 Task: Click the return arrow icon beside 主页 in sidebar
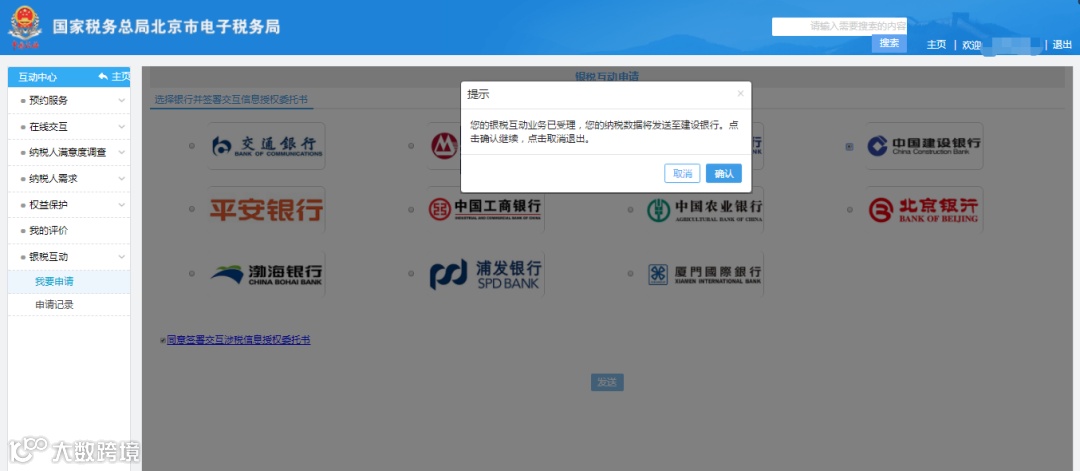(x=103, y=76)
